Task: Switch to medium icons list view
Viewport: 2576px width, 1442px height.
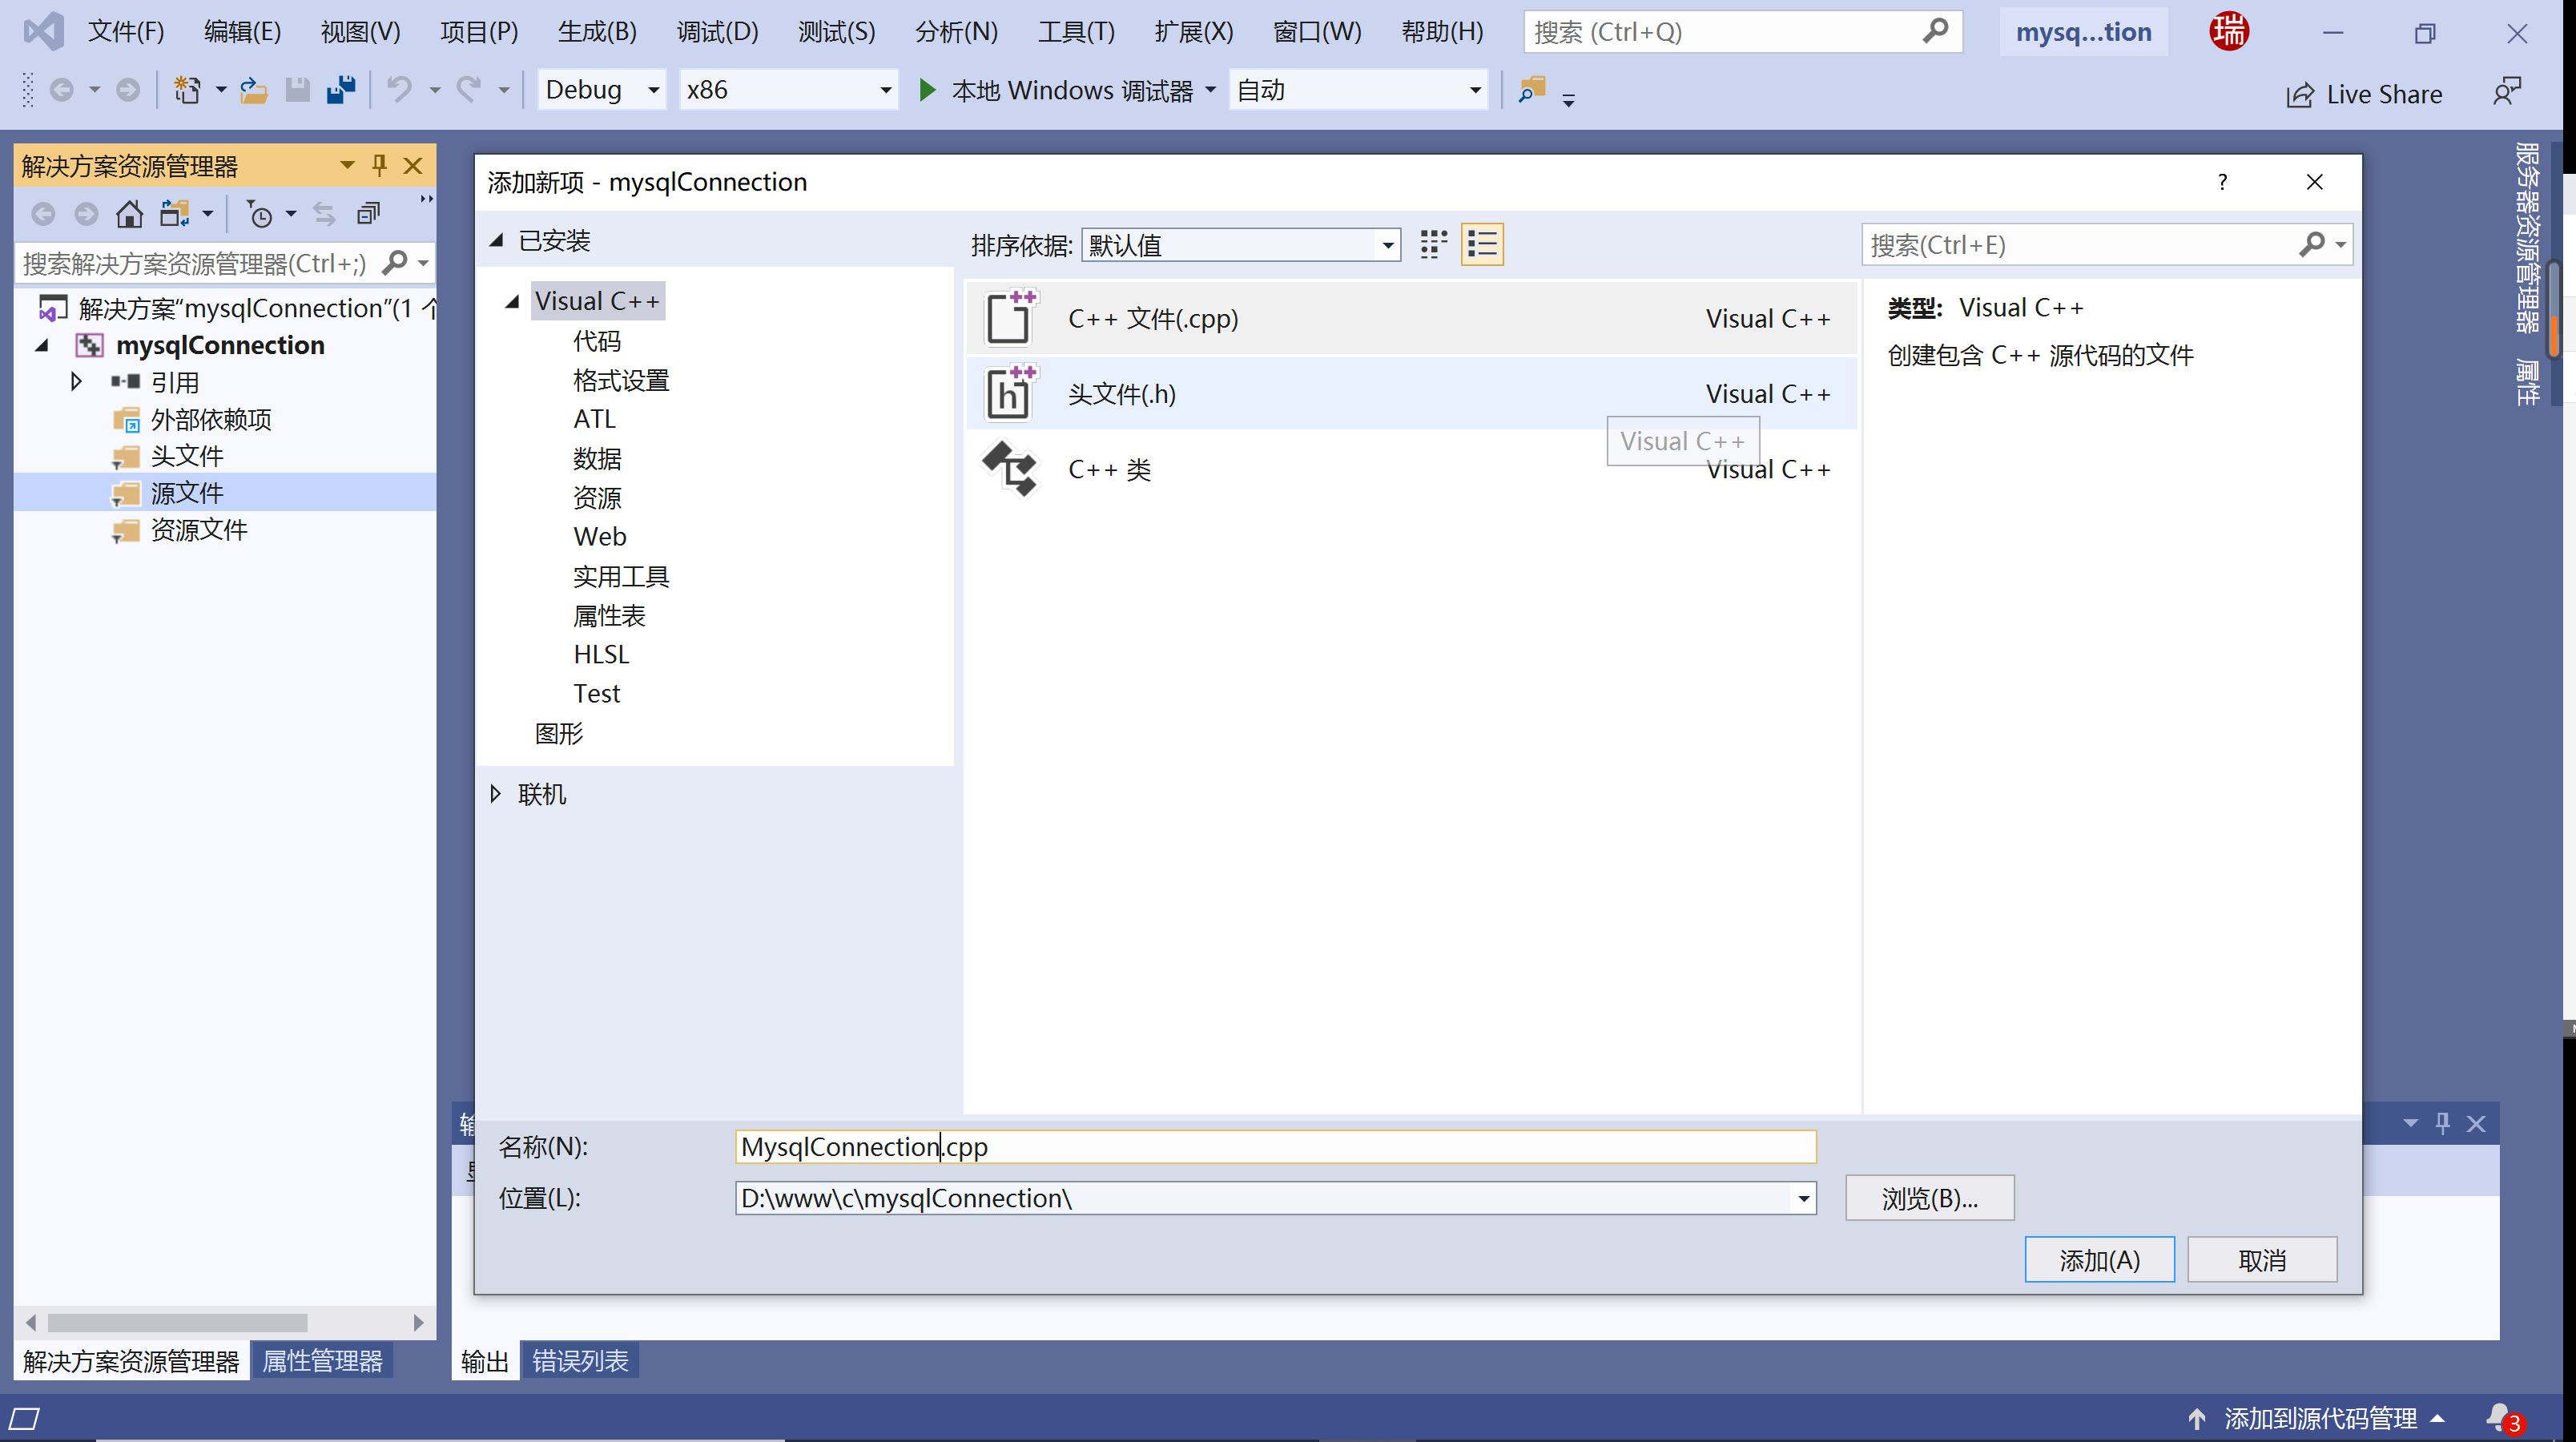Action: [1482, 245]
